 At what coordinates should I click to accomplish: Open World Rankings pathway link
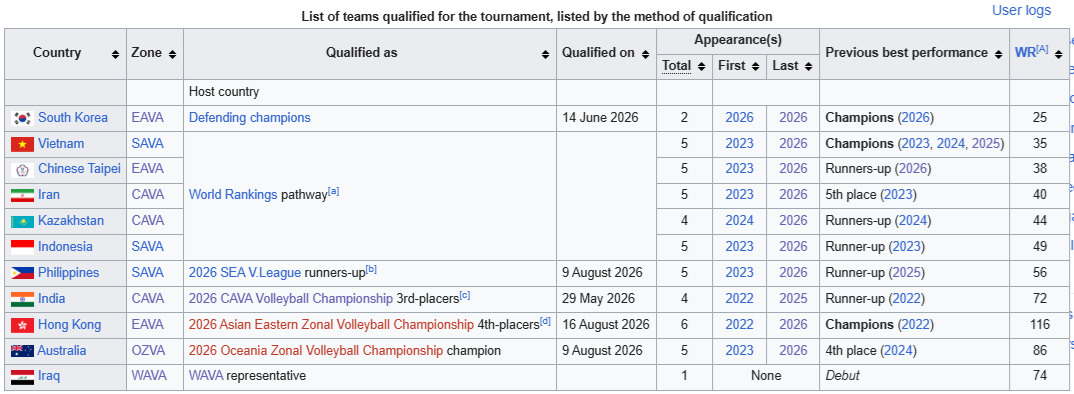pyautogui.click(x=233, y=195)
